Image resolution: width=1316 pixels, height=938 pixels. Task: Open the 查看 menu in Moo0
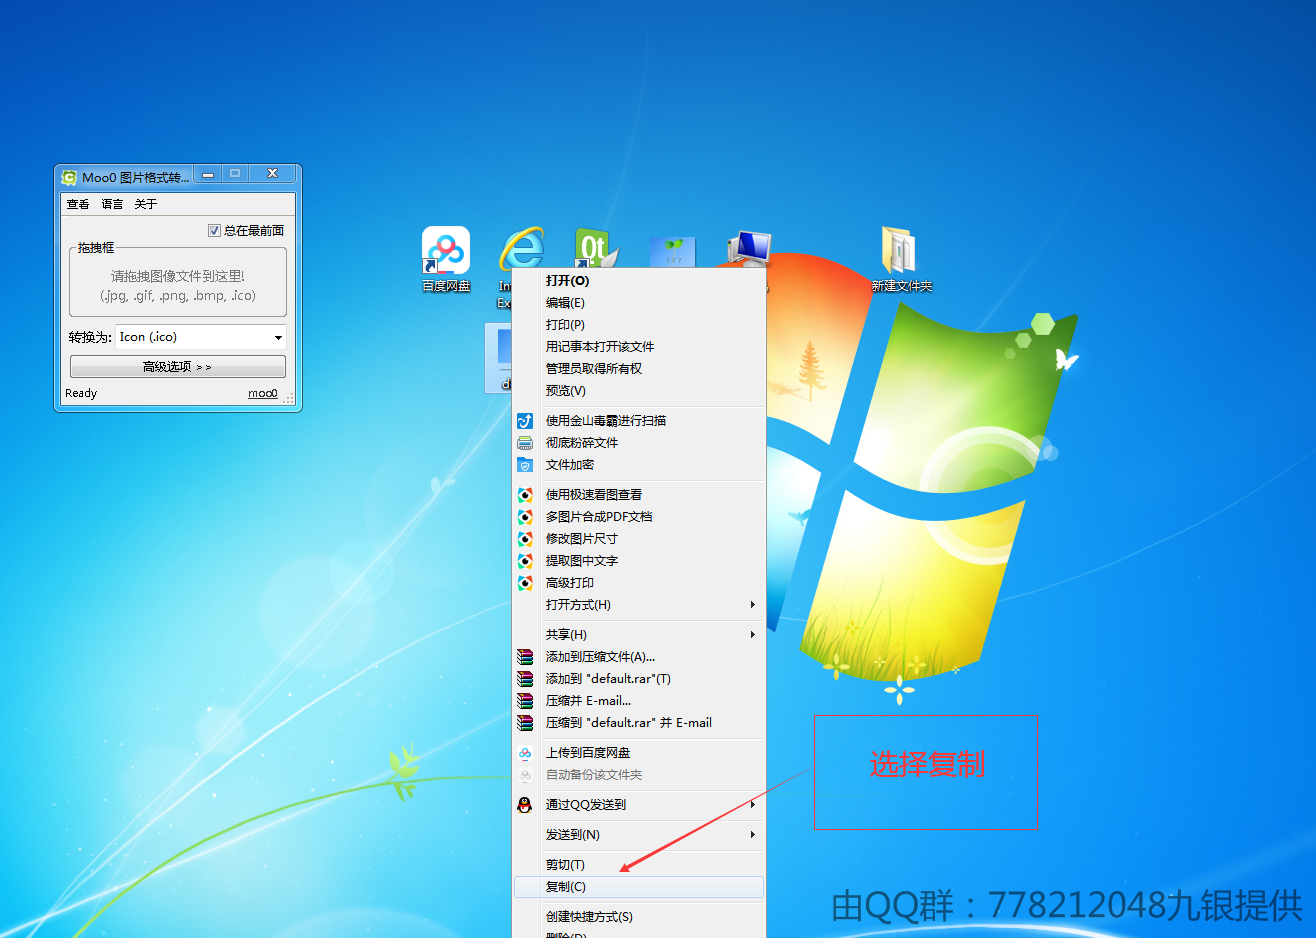(x=78, y=204)
